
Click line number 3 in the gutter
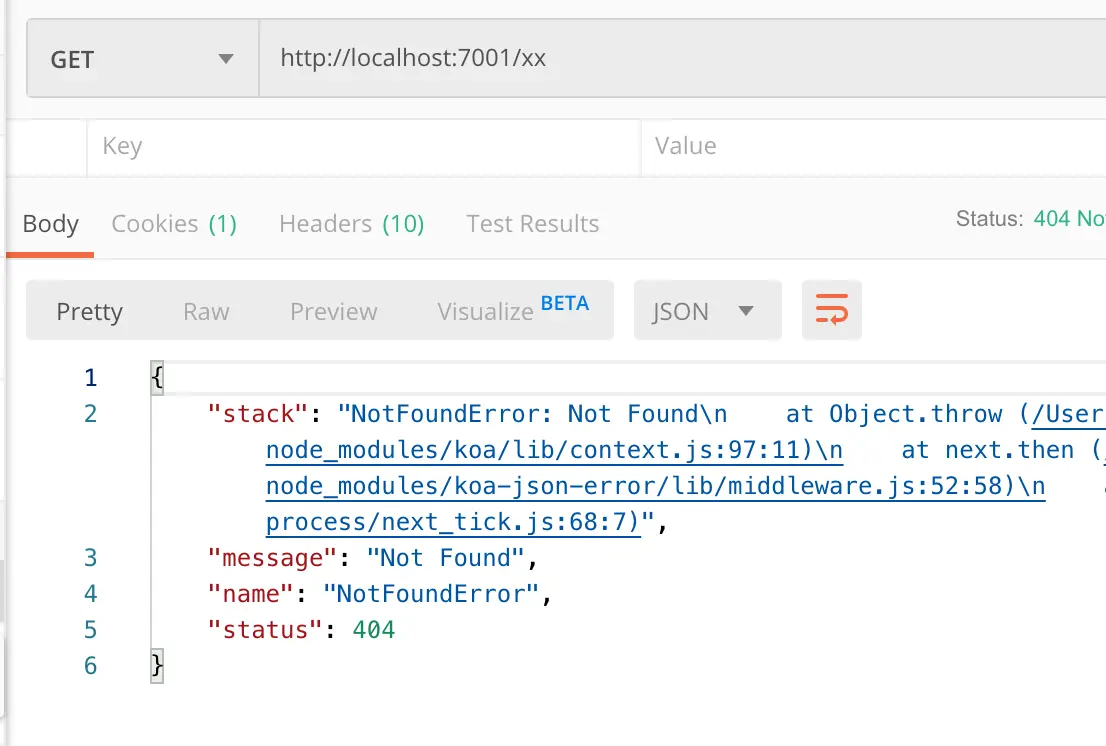pos(91,558)
